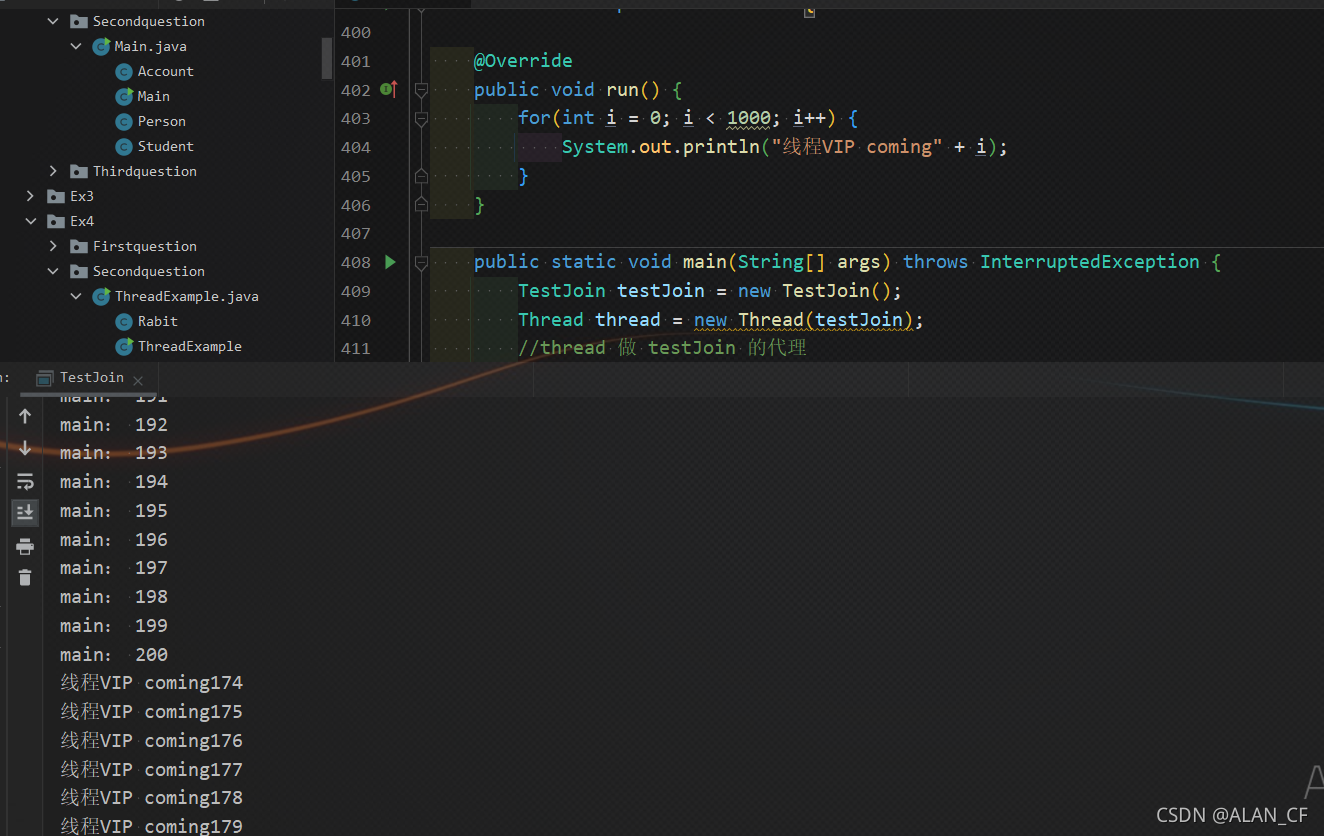Image resolution: width=1324 pixels, height=836 pixels.
Task: Click the Student class icon in tree
Action: [124, 146]
